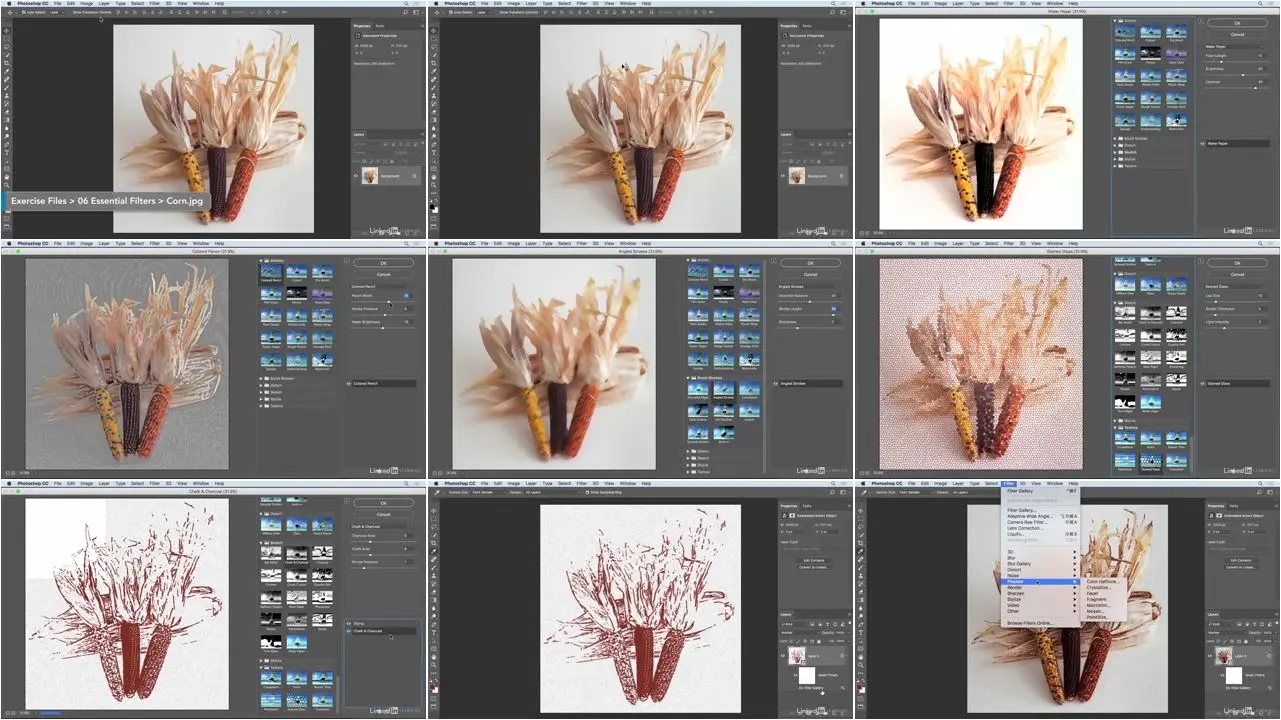This screenshot has height=720, width=1281.
Task: Select Quick Selection tool in the Corn.jpg caption frame
Action: tap(6, 54)
